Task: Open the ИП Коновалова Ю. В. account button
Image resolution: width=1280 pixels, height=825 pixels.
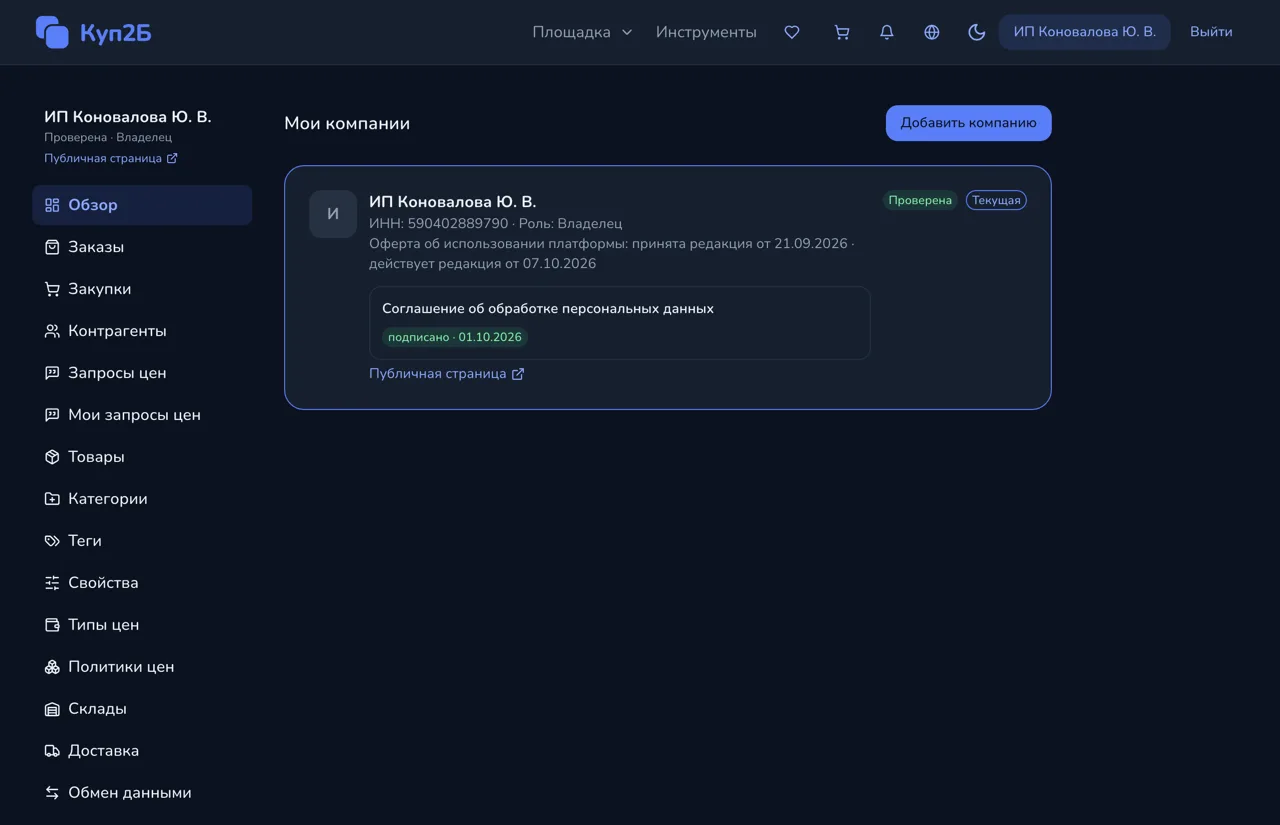Action: coord(1084,32)
